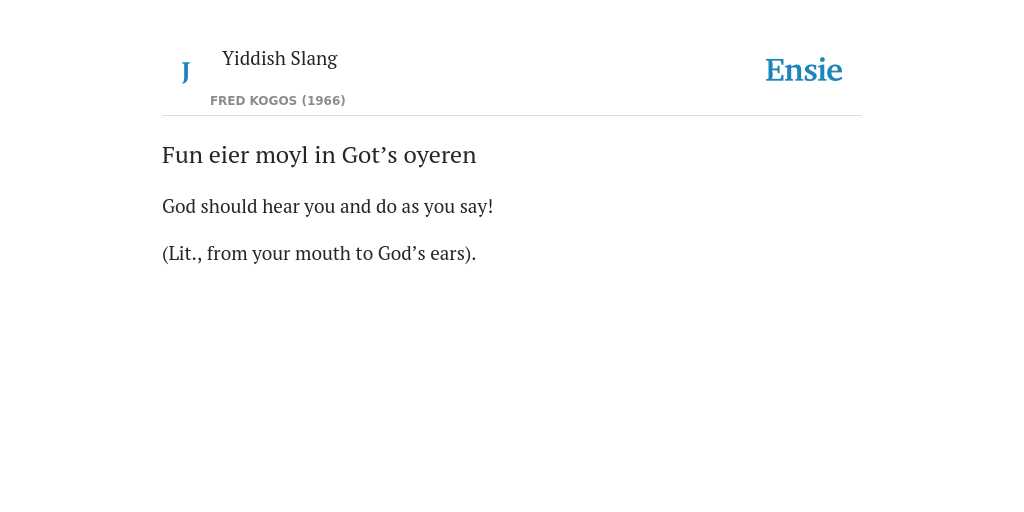The width and height of the screenshot is (1024, 512).
Task: Click the blue J dictionary icon
Action: coord(185,72)
